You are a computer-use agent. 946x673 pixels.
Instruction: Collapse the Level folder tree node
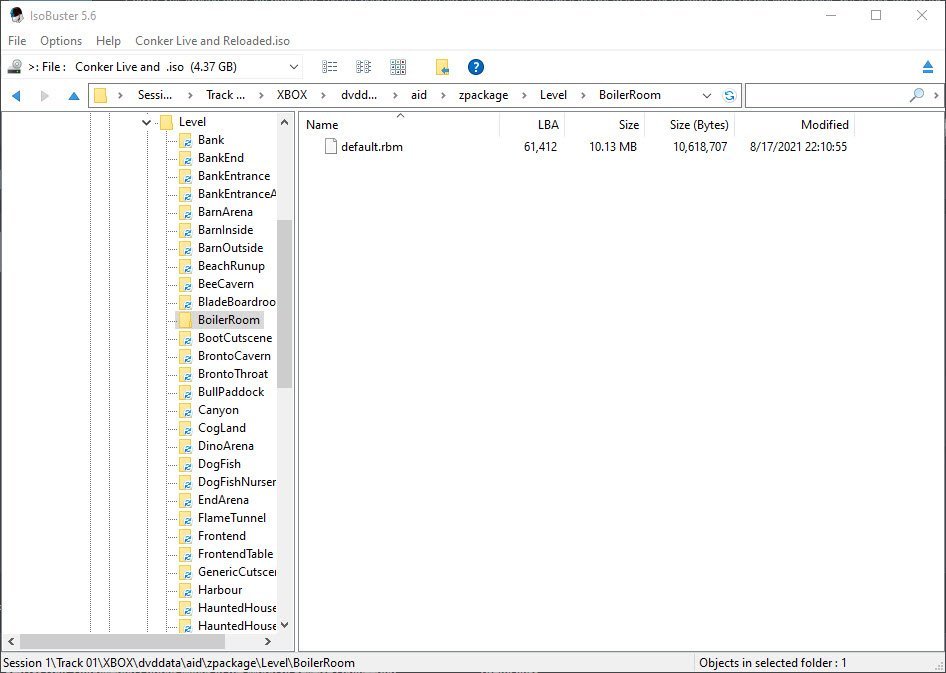[x=146, y=122]
